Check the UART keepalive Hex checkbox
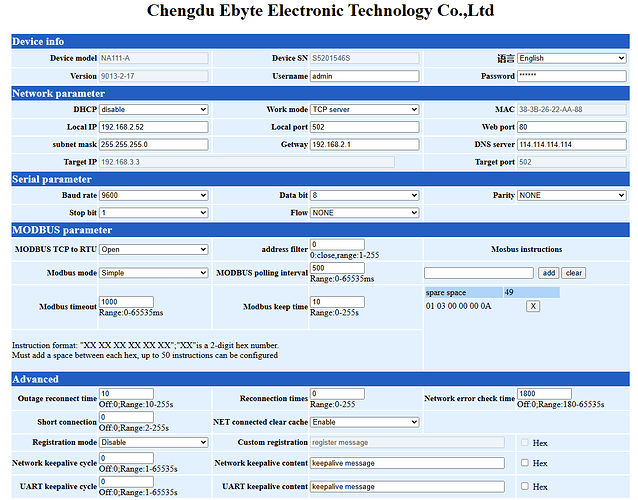 pos(525,486)
